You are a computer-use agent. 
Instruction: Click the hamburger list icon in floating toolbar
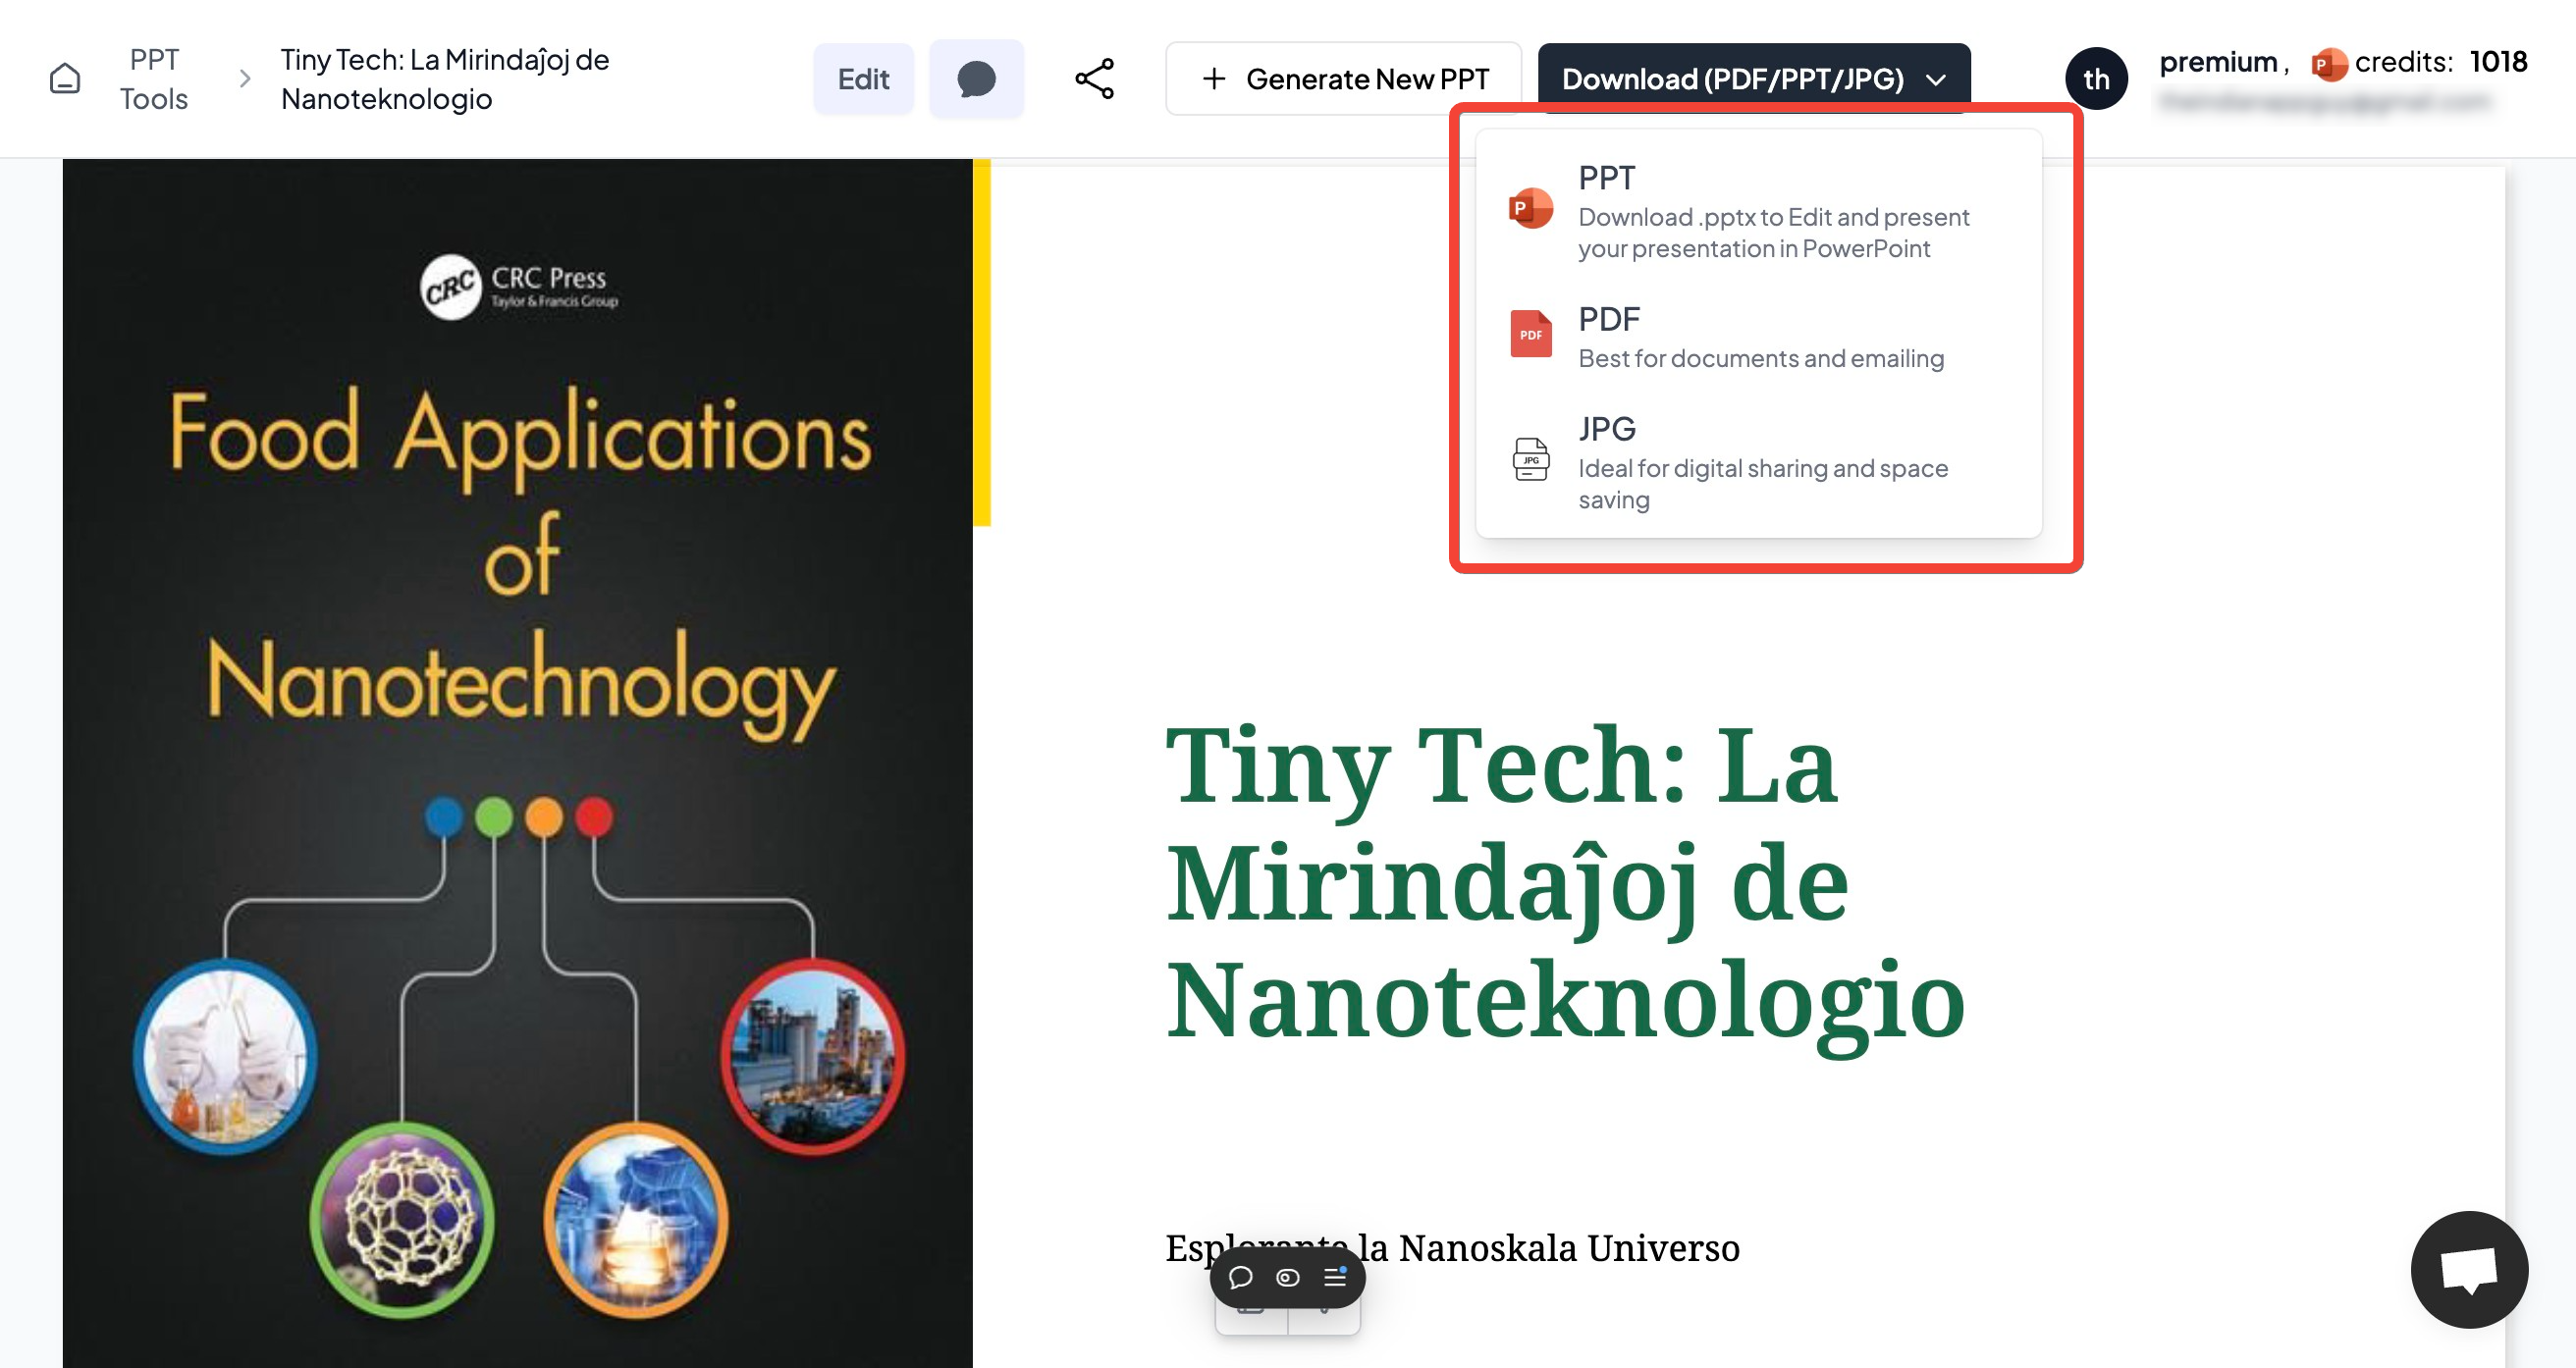tap(1335, 1277)
